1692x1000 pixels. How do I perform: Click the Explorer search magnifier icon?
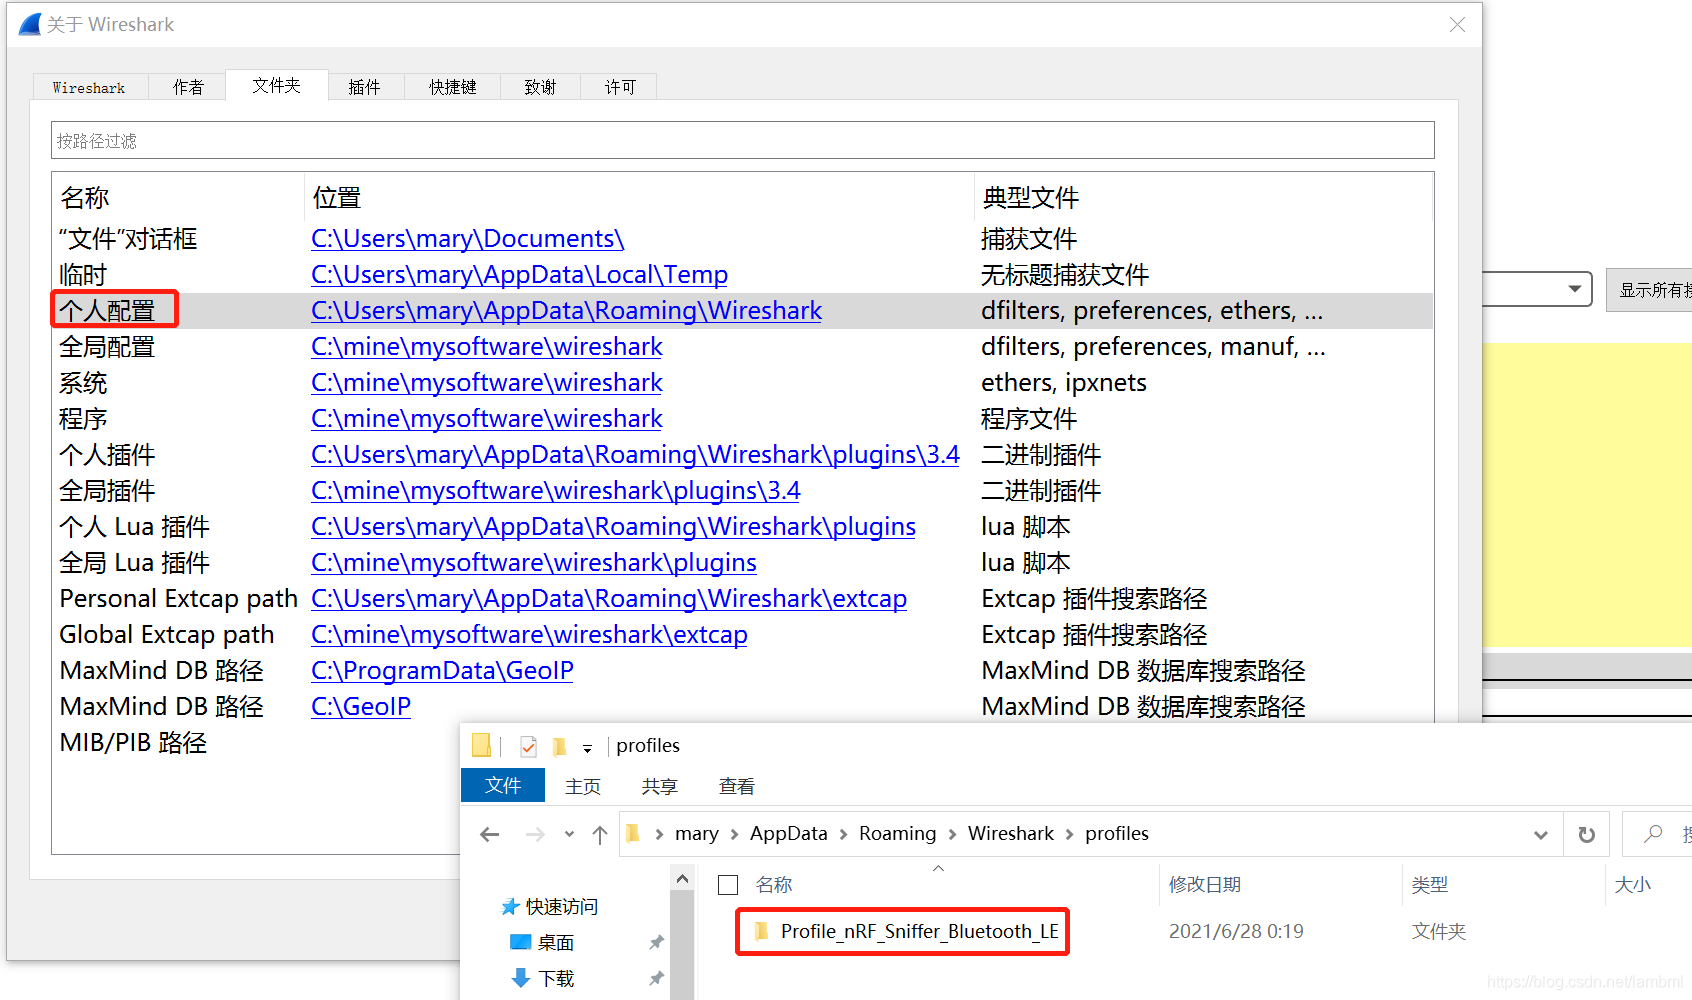pyautogui.click(x=1654, y=833)
